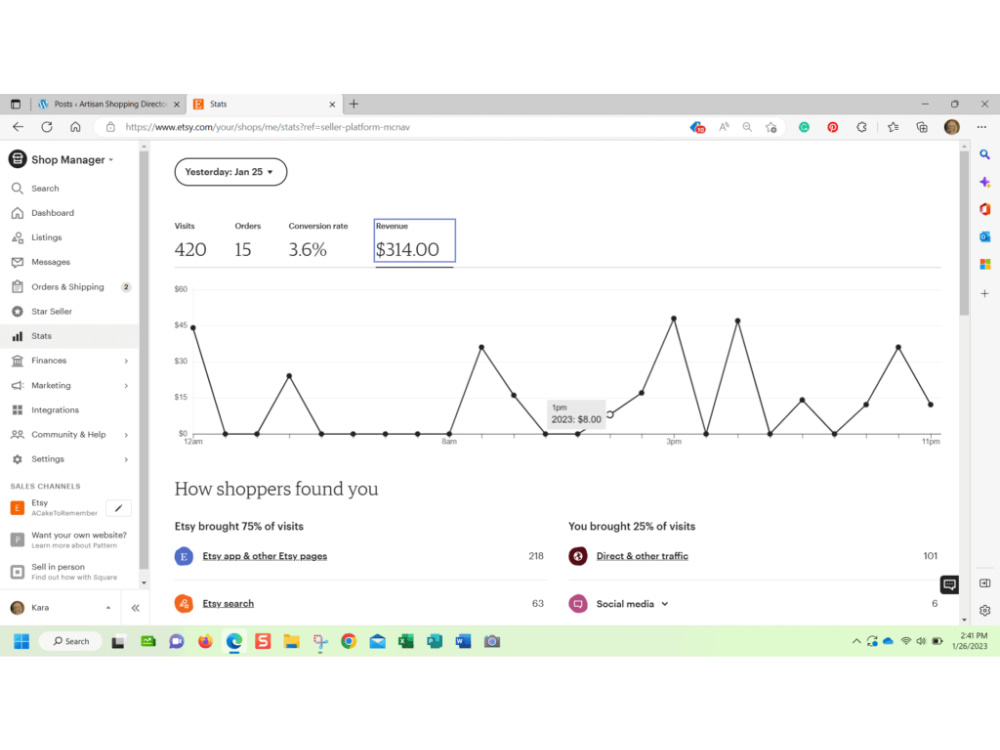
Task: Click browser back arrow
Action: (x=18, y=127)
